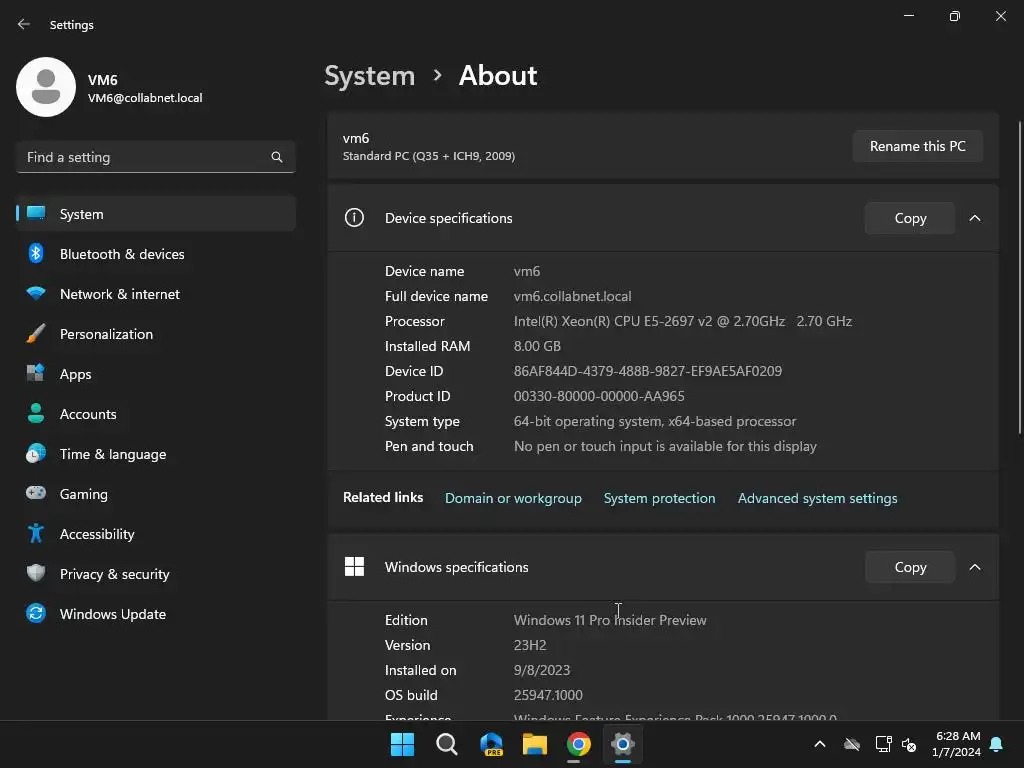
Task: Copy the Device specifications
Action: coord(910,218)
